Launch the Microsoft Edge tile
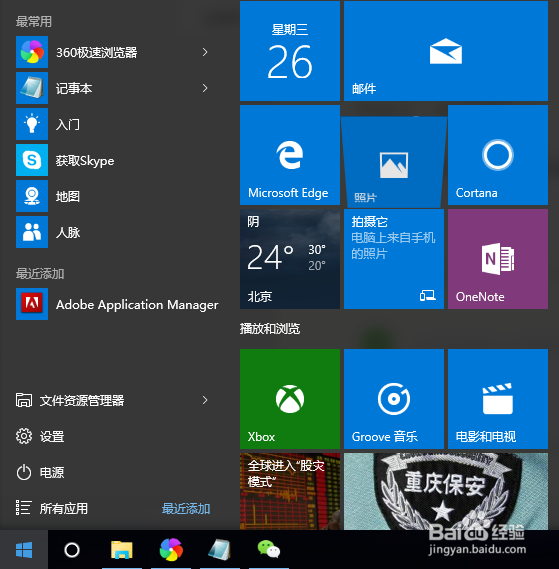The height and width of the screenshot is (569, 559). point(290,155)
